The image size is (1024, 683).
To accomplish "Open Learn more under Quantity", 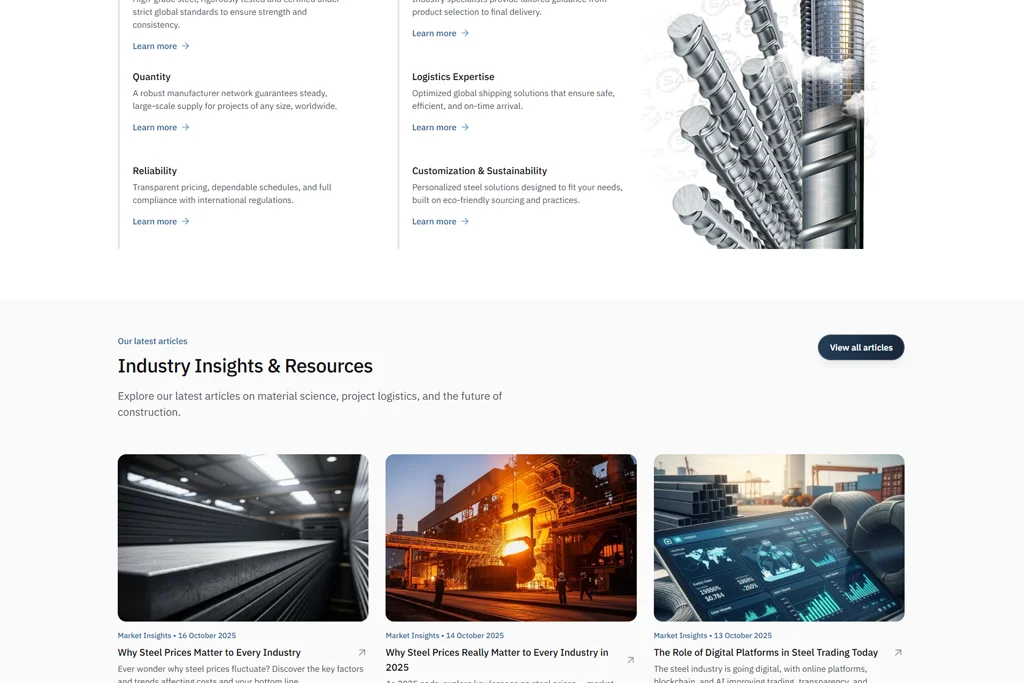I will point(161,127).
